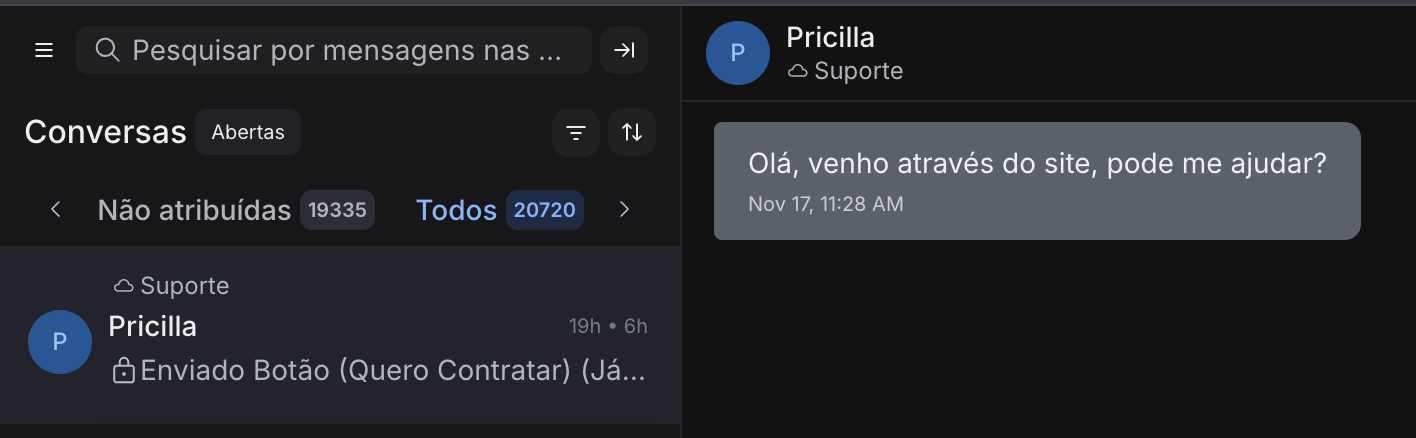Open Pricilla's avatar in the chat header
This screenshot has width=1416, height=438.
point(738,53)
